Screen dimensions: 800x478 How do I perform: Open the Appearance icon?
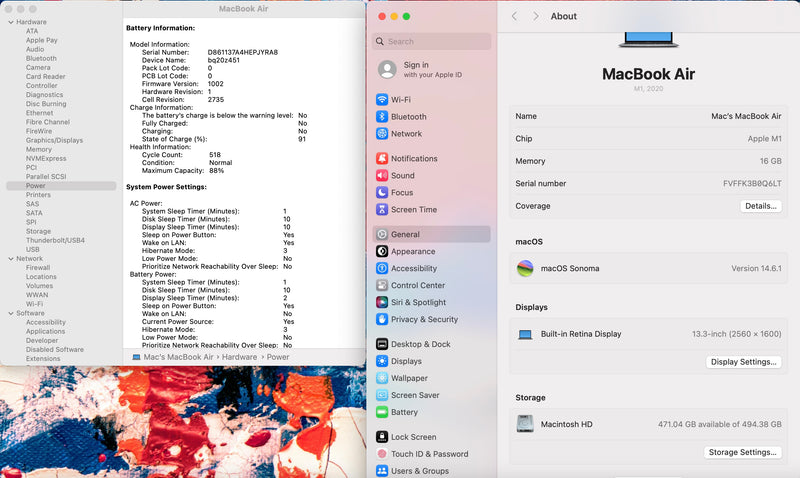tap(382, 251)
